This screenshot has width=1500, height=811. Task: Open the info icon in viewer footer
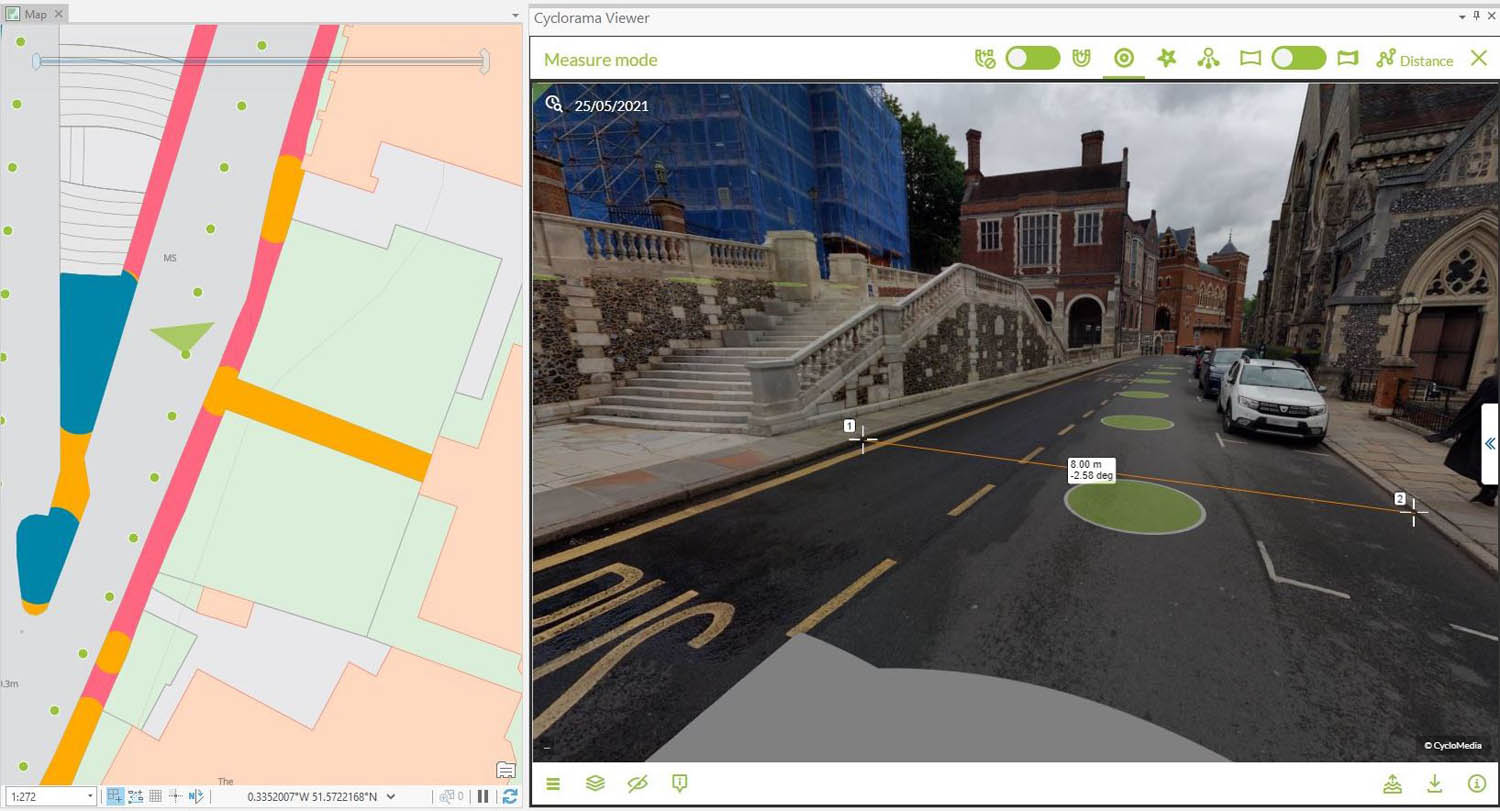(1477, 783)
